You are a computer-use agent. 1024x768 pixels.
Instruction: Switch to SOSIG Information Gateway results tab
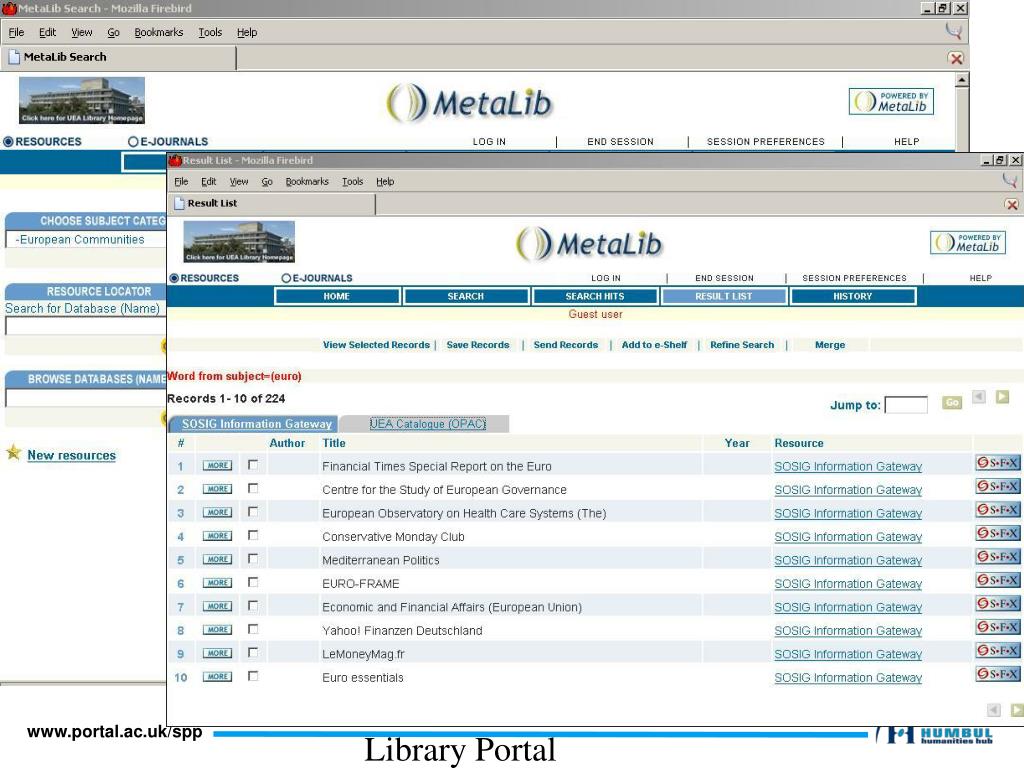(254, 424)
